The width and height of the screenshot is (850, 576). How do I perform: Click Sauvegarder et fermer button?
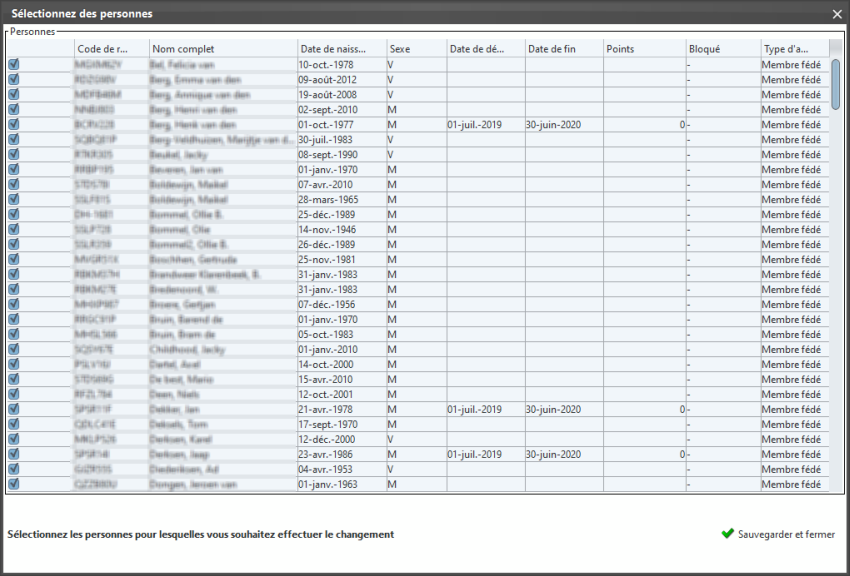pos(778,534)
